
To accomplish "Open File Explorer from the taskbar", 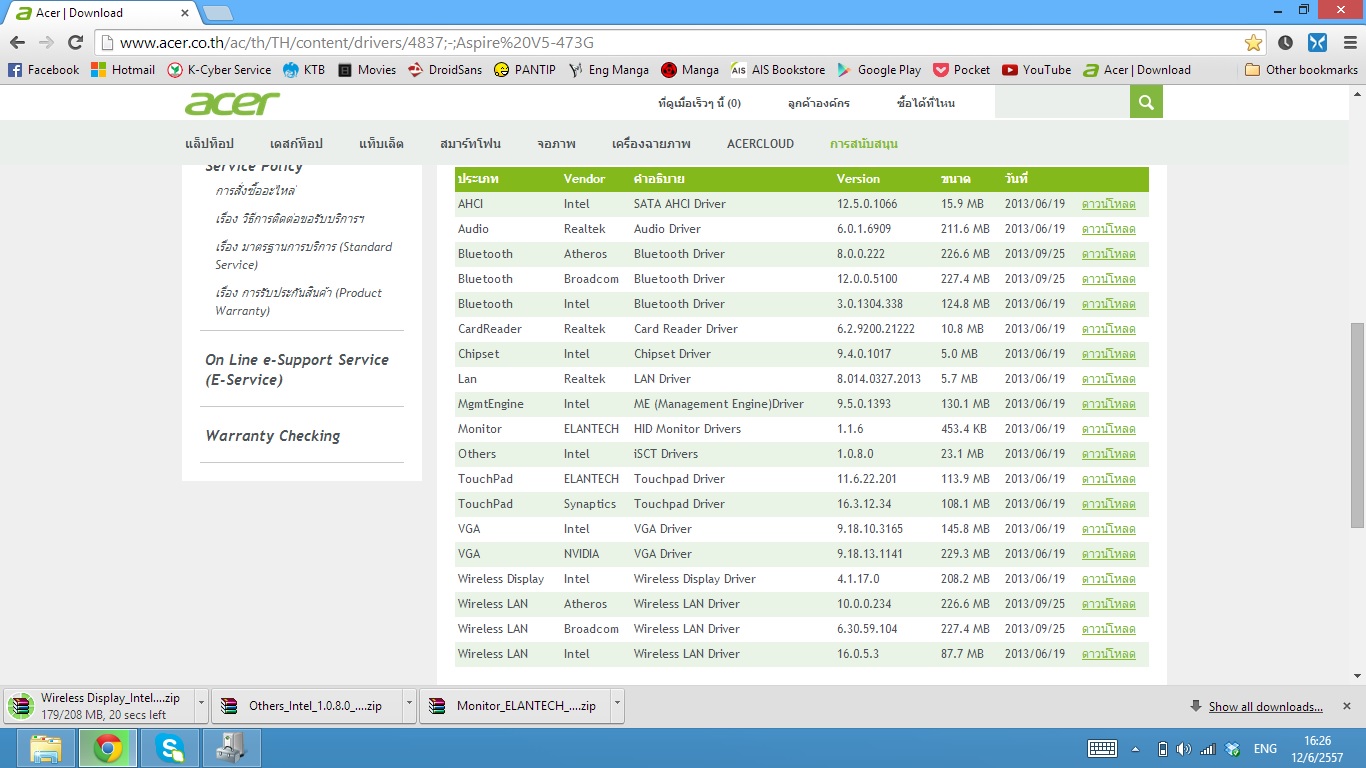I will pyautogui.click(x=46, y=748).
